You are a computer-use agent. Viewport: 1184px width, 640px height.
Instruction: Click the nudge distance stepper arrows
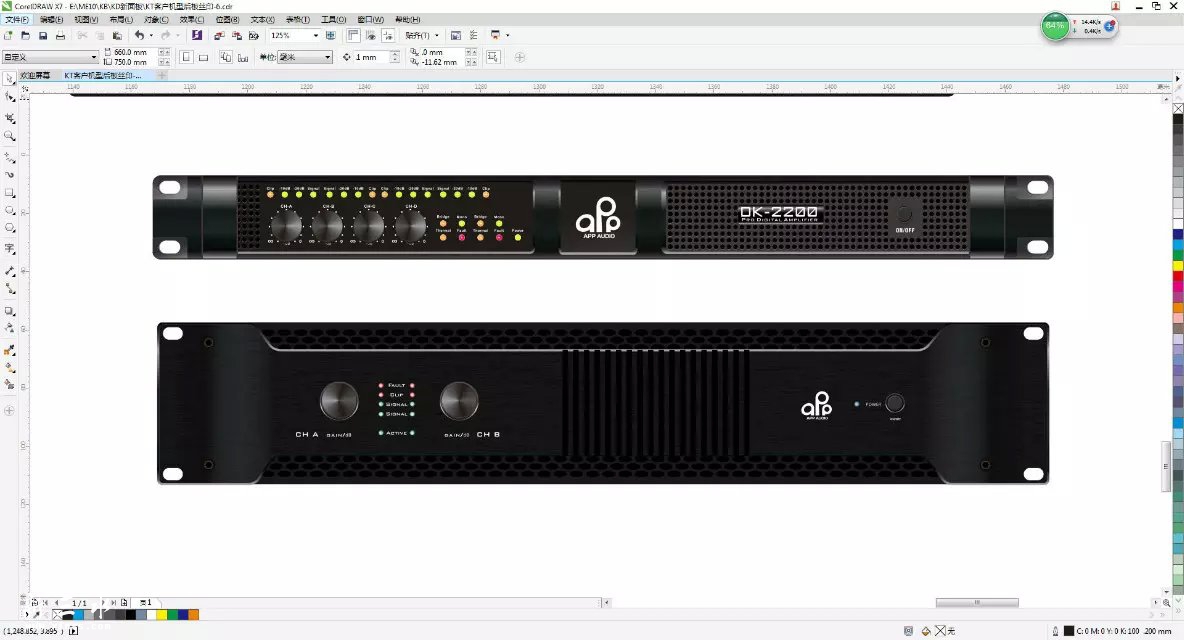pos(395,57)
